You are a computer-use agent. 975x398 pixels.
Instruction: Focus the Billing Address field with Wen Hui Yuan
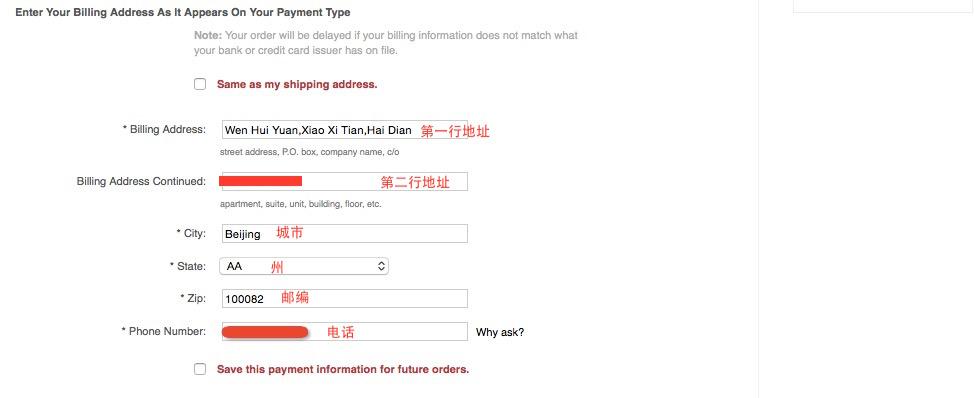pos(344,130)
